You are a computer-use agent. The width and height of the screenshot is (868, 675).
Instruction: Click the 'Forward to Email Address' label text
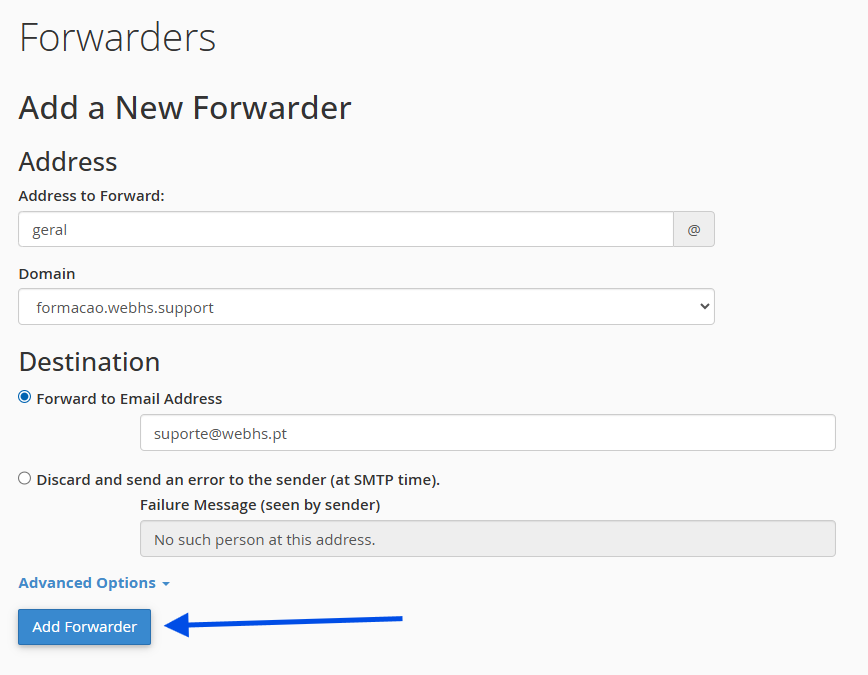point(129,398)
